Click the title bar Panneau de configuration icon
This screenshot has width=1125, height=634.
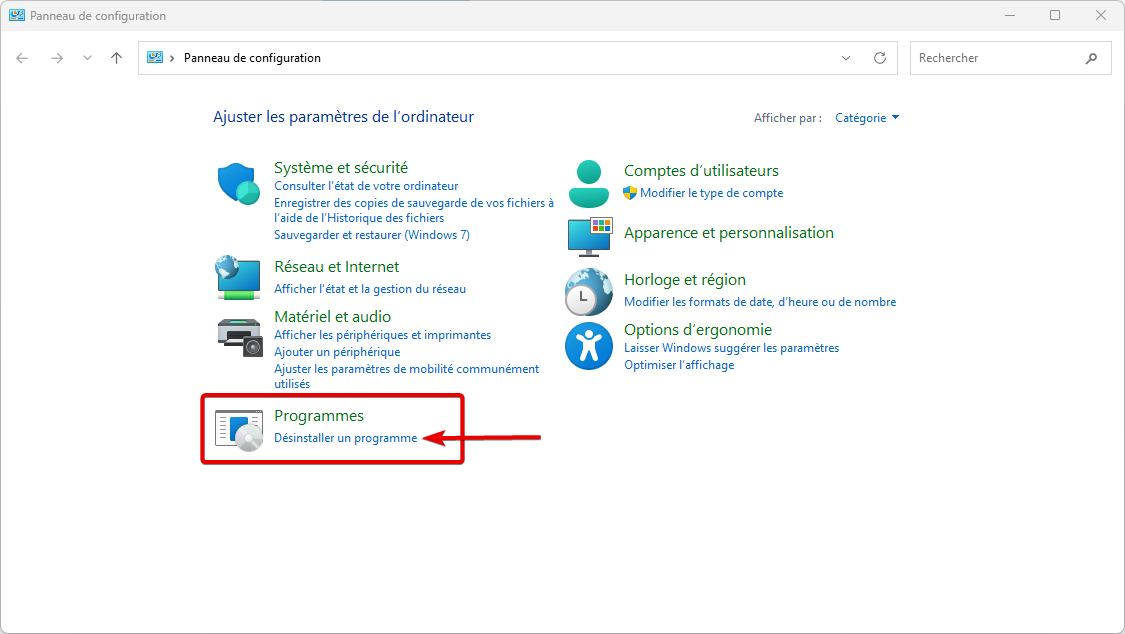17,15
